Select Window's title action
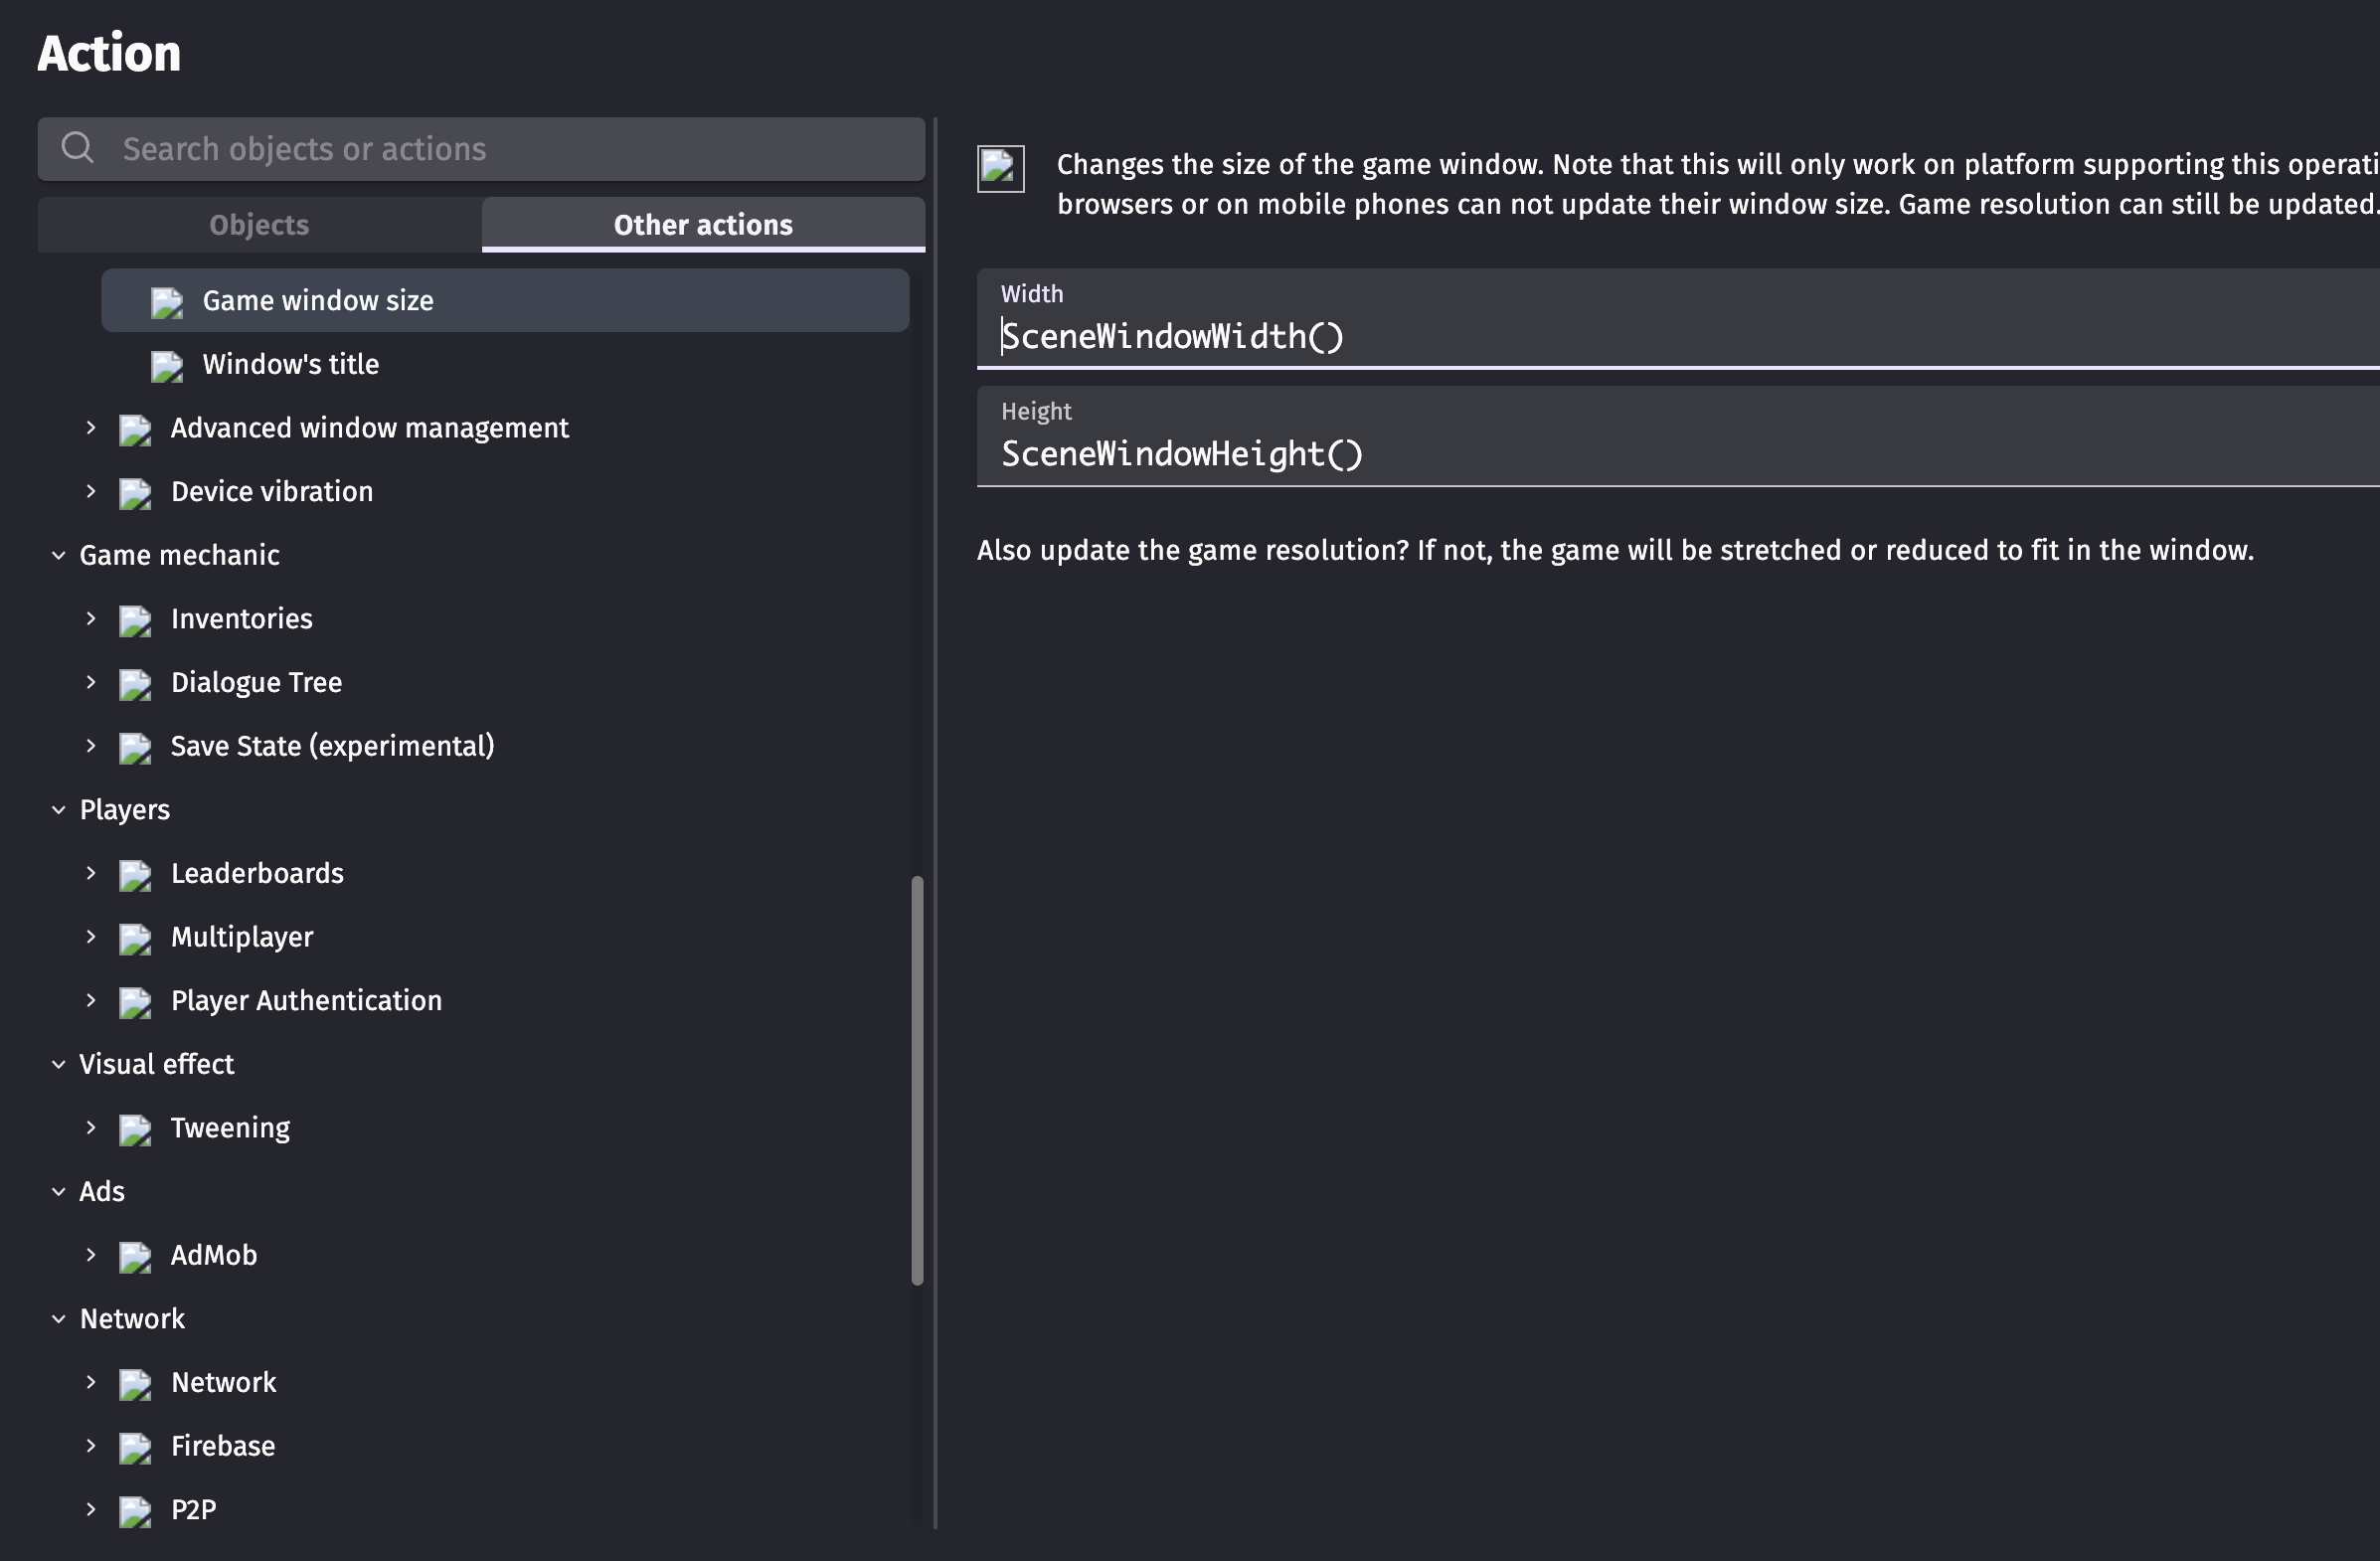This screenshot has height=1561, width=2380. click(x=291, y=364)
